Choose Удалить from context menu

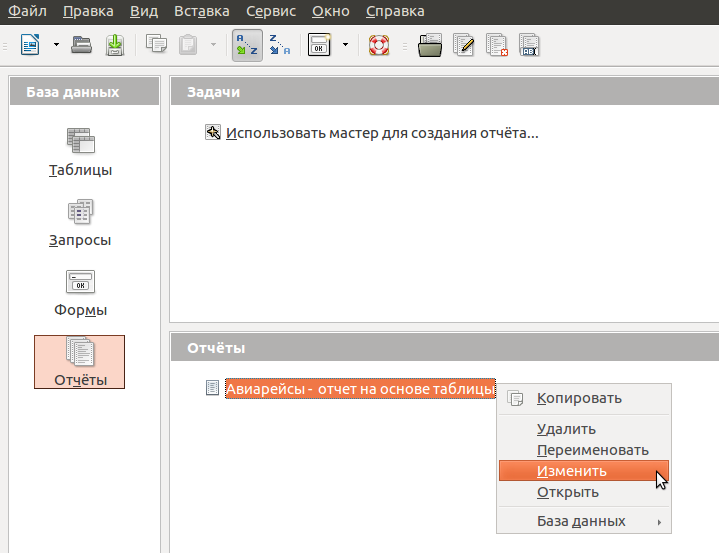click(584, 429)
